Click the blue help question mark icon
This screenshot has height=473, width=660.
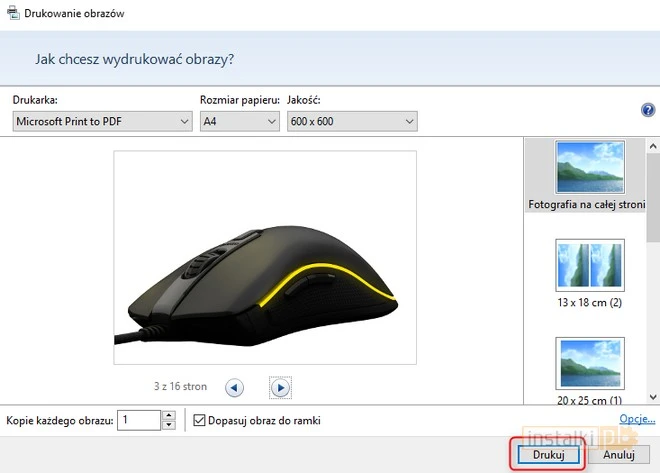tap(647, 111)
